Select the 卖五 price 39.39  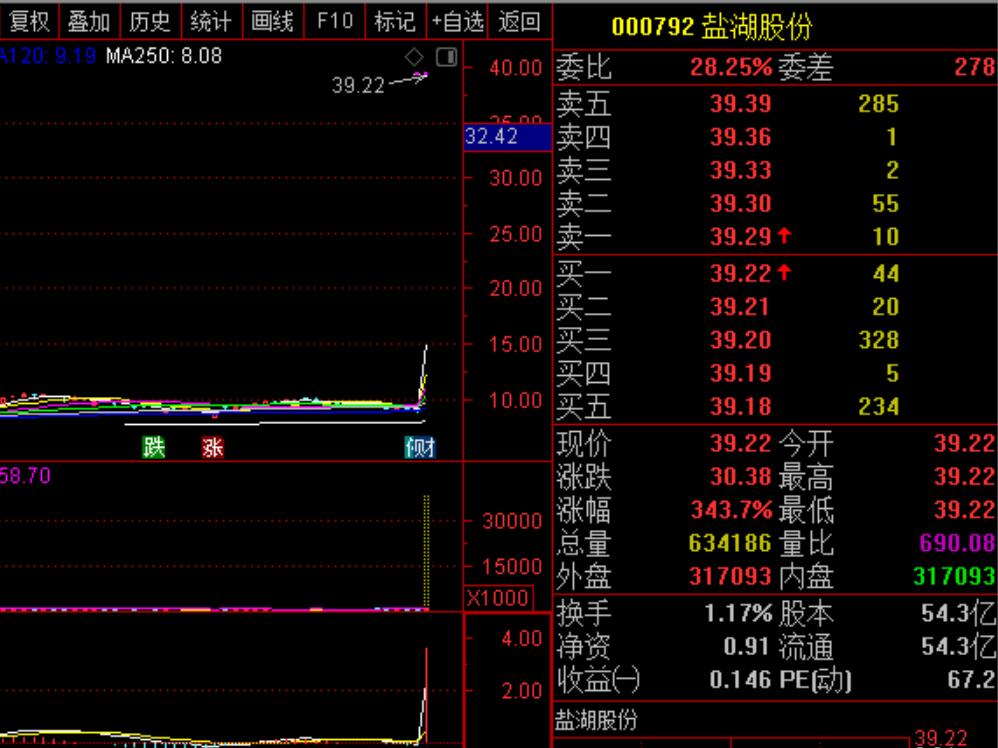tap(740, 104)
